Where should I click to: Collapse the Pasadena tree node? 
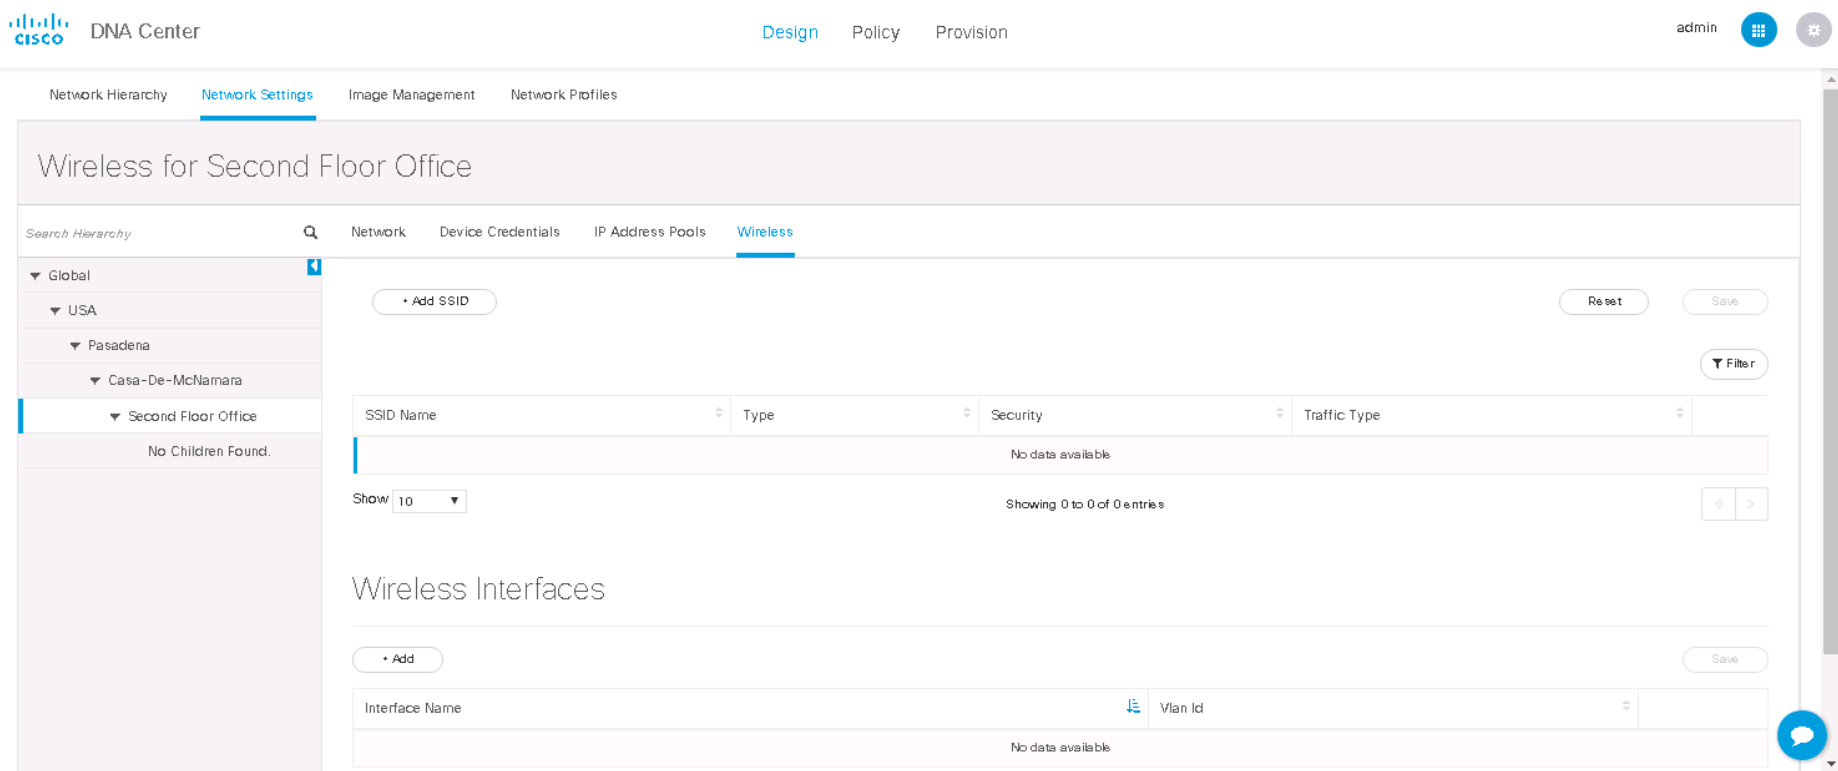coord(75,346)
